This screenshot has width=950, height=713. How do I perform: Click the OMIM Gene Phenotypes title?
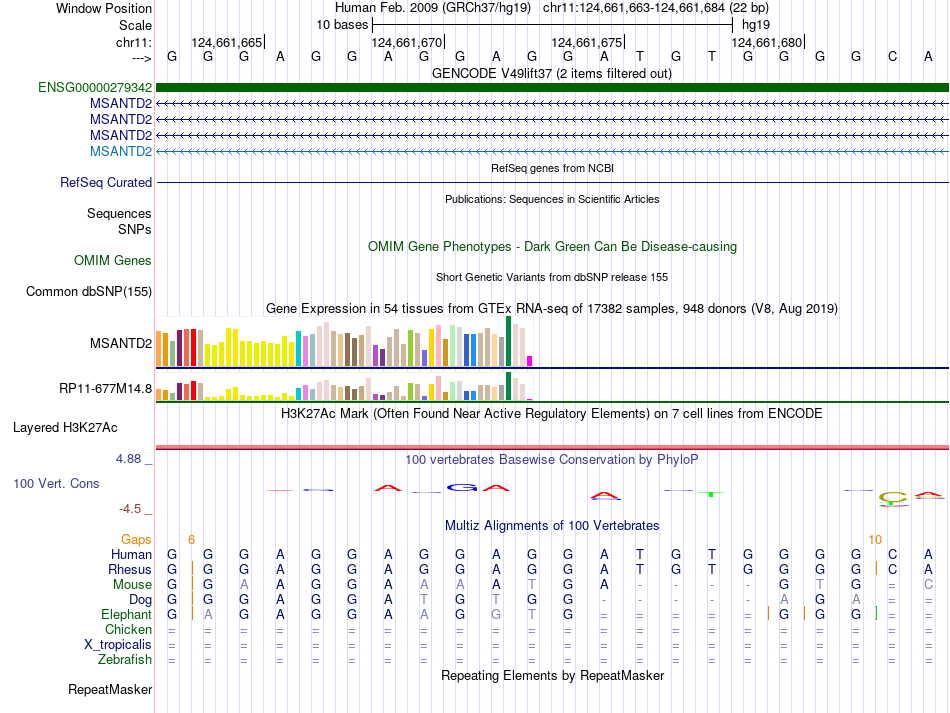pyautogui.click(x=552, y=247)
